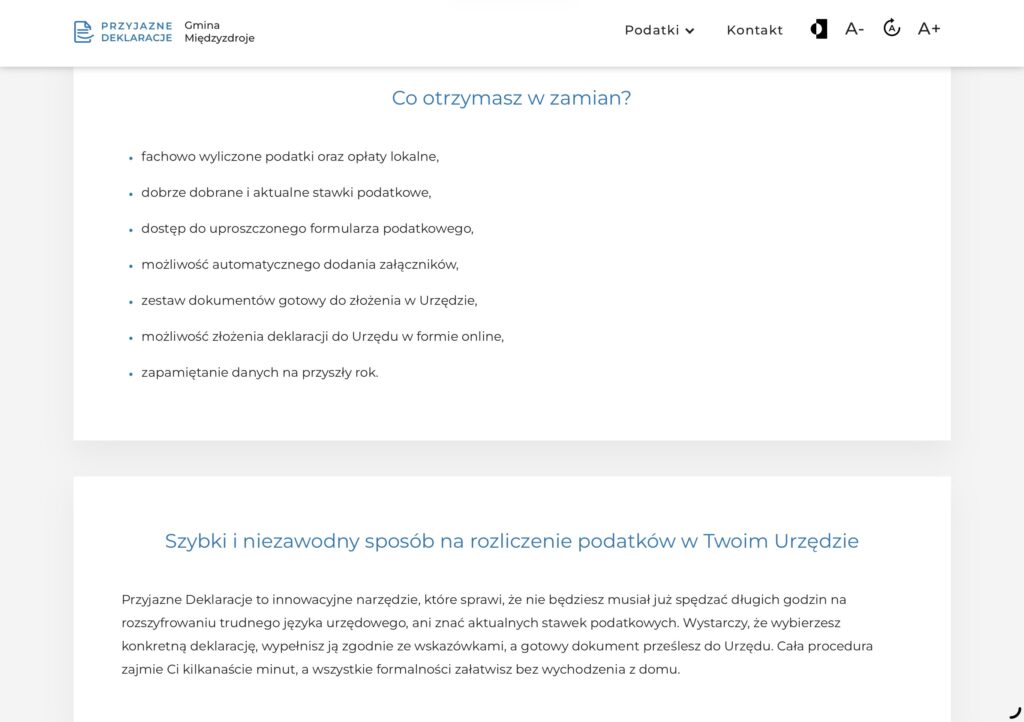Increase font size with A+ icon

click(x=929, y=29)
